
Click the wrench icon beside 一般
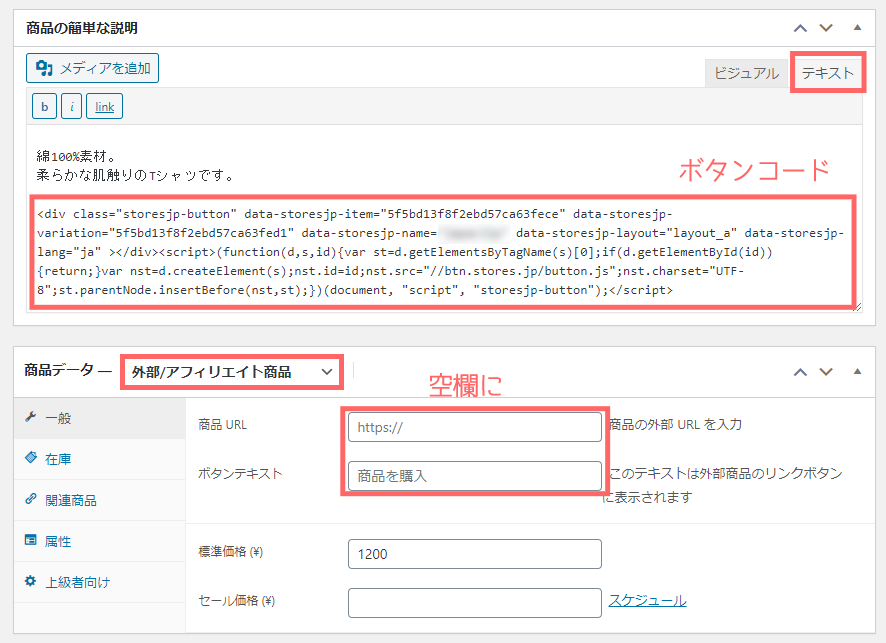[31, 417]
